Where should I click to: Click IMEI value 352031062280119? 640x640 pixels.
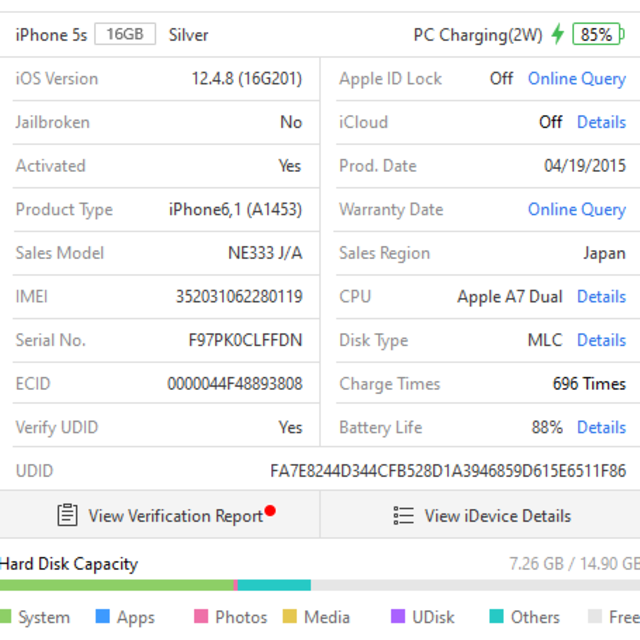tap(239, 296)
